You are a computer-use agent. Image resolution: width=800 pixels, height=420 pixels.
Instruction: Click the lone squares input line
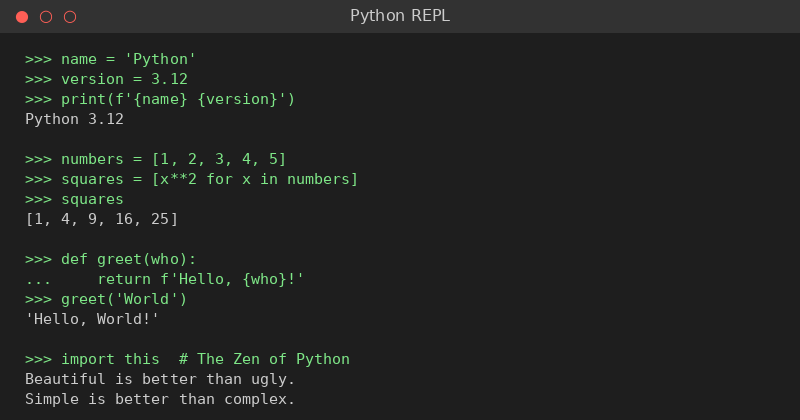click(x=74, y=200)
